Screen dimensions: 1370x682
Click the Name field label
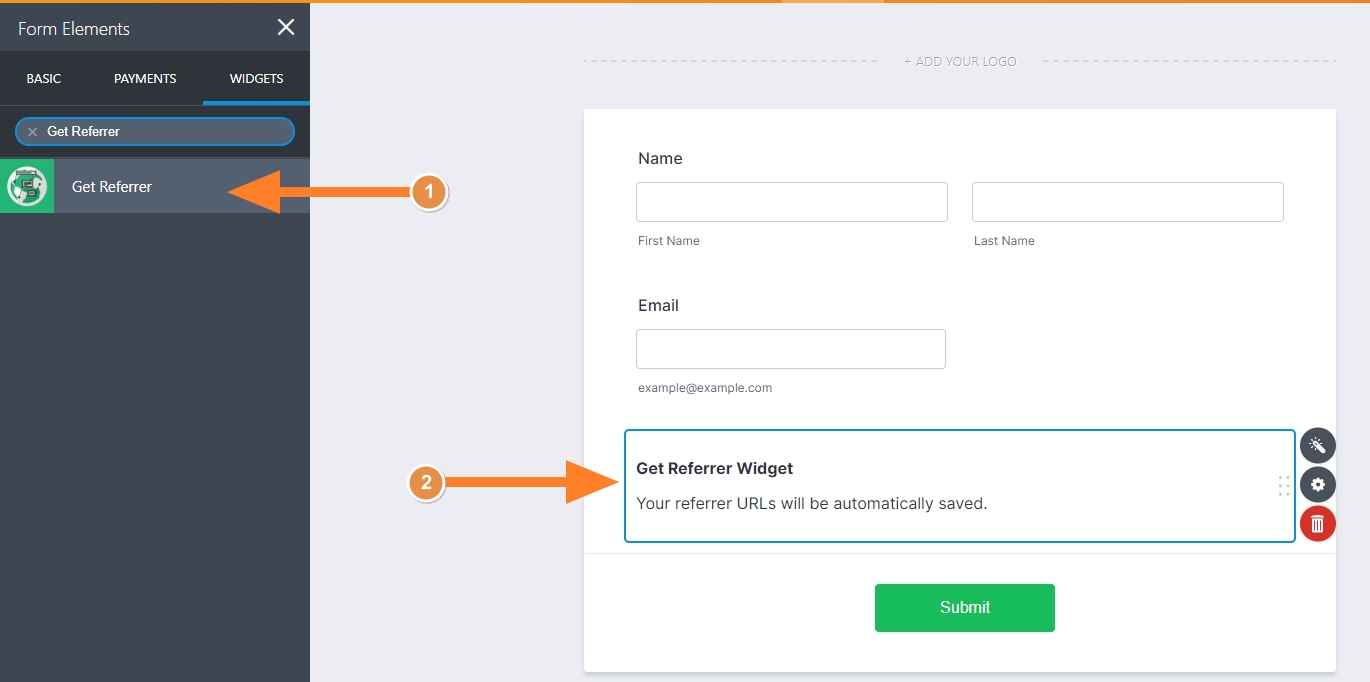tap(660, 158)
